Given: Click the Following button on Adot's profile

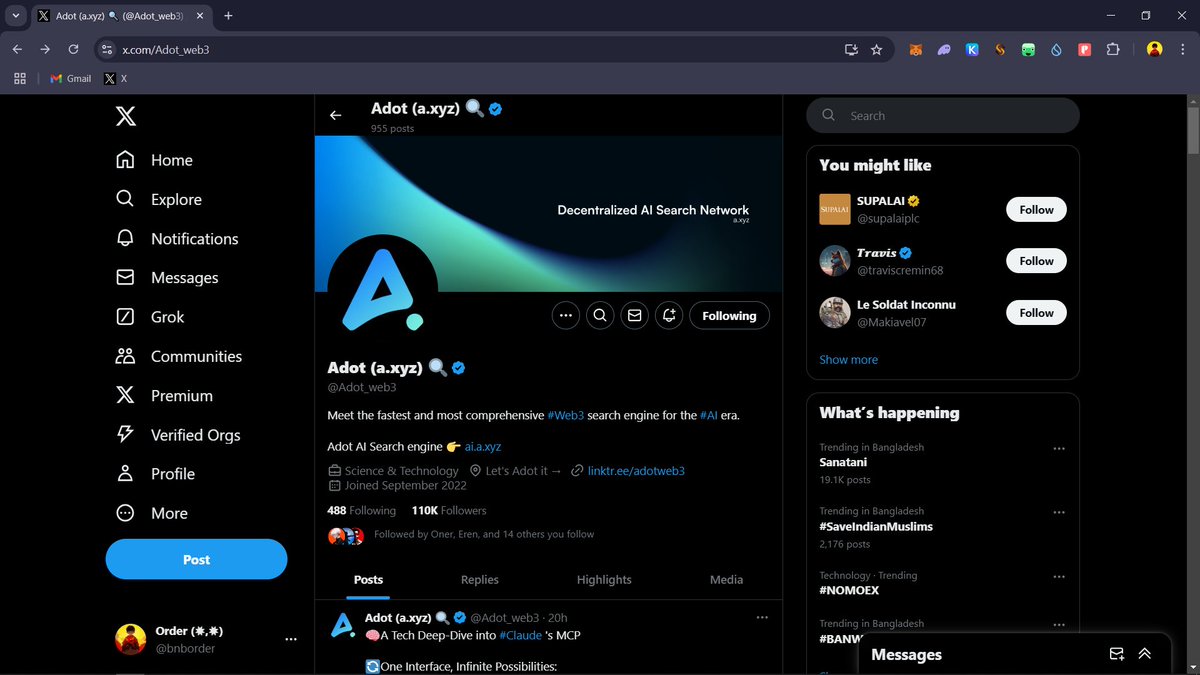Looking at the screenshot, I should click(x=729, y=315).
